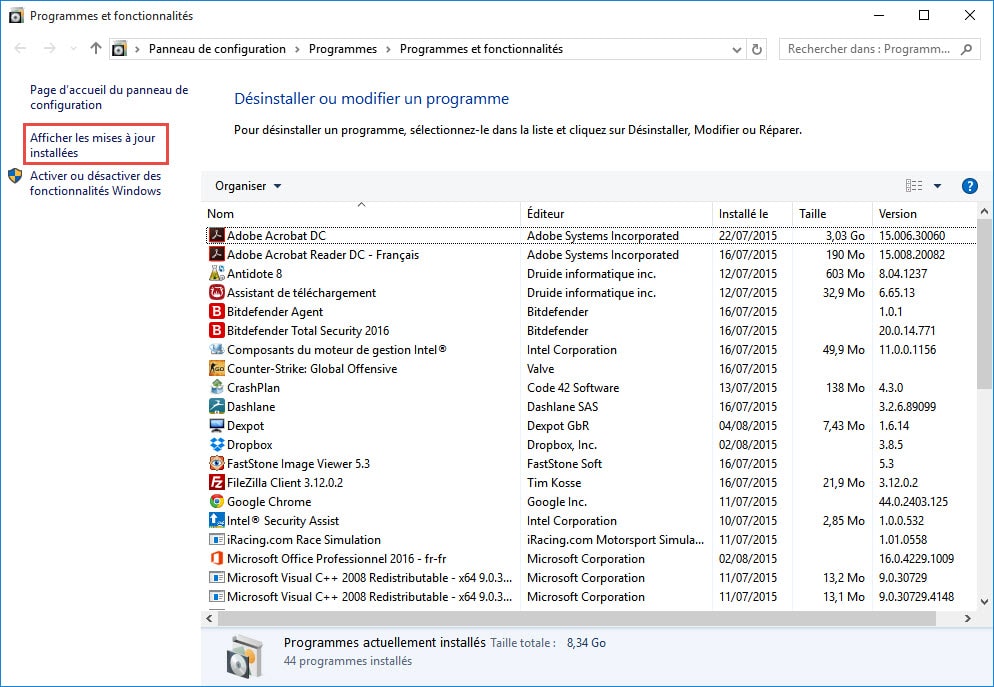Click the Adobe Acrobat DC program icon
The image size is (994, 687).
pyautogui.click(x=217, y=235)
